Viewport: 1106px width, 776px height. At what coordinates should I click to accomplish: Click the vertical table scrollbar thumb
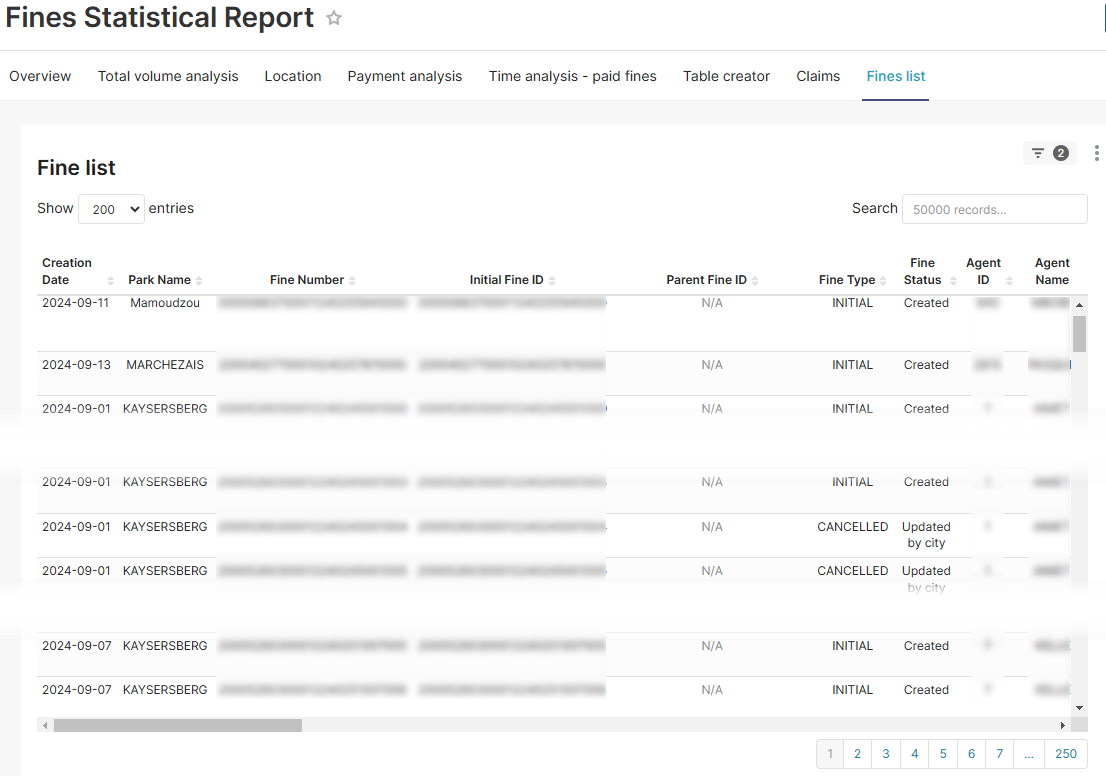click(1079, 333)
